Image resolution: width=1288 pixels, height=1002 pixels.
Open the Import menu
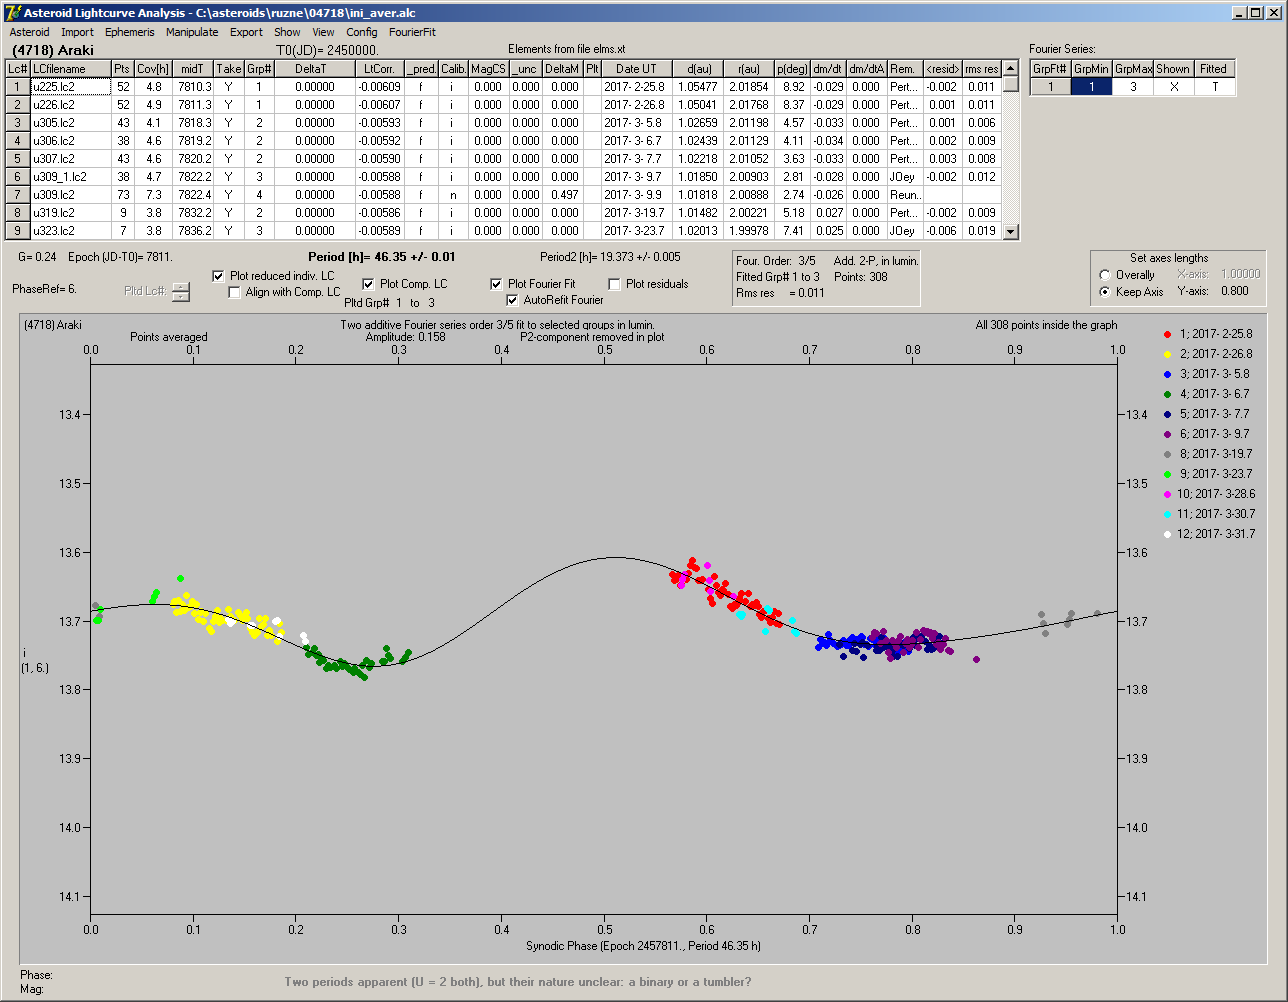(x=77, y=32)
